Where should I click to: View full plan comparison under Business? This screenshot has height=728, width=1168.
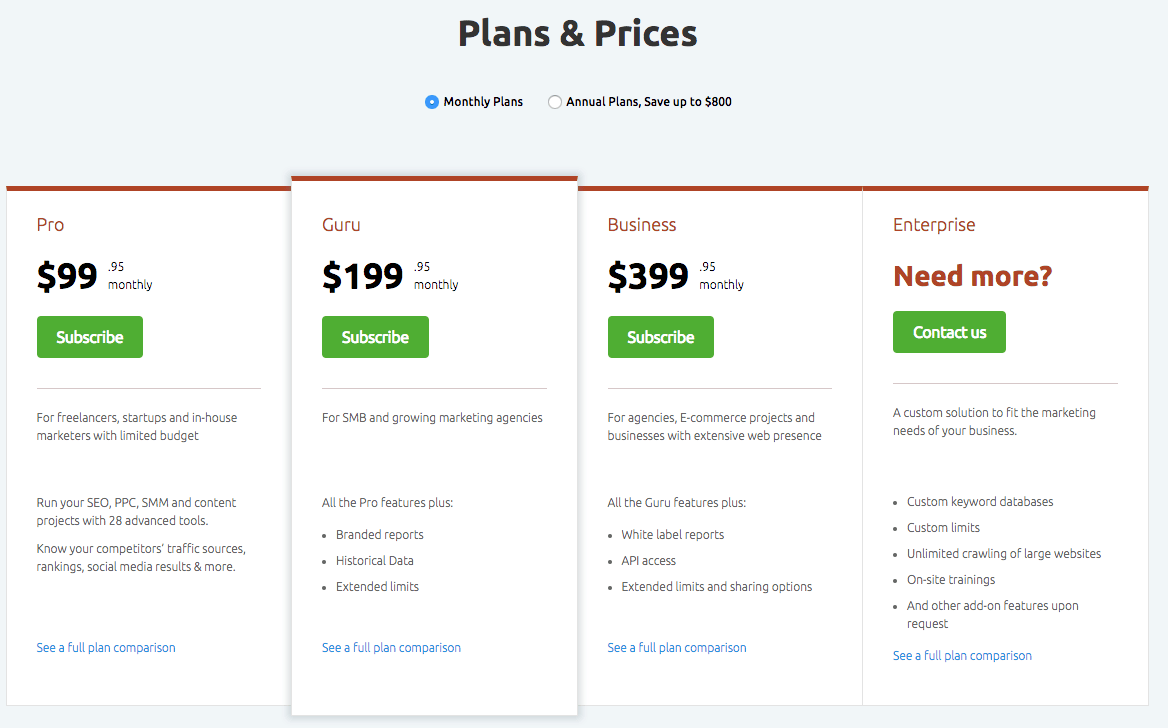point(677,648)
